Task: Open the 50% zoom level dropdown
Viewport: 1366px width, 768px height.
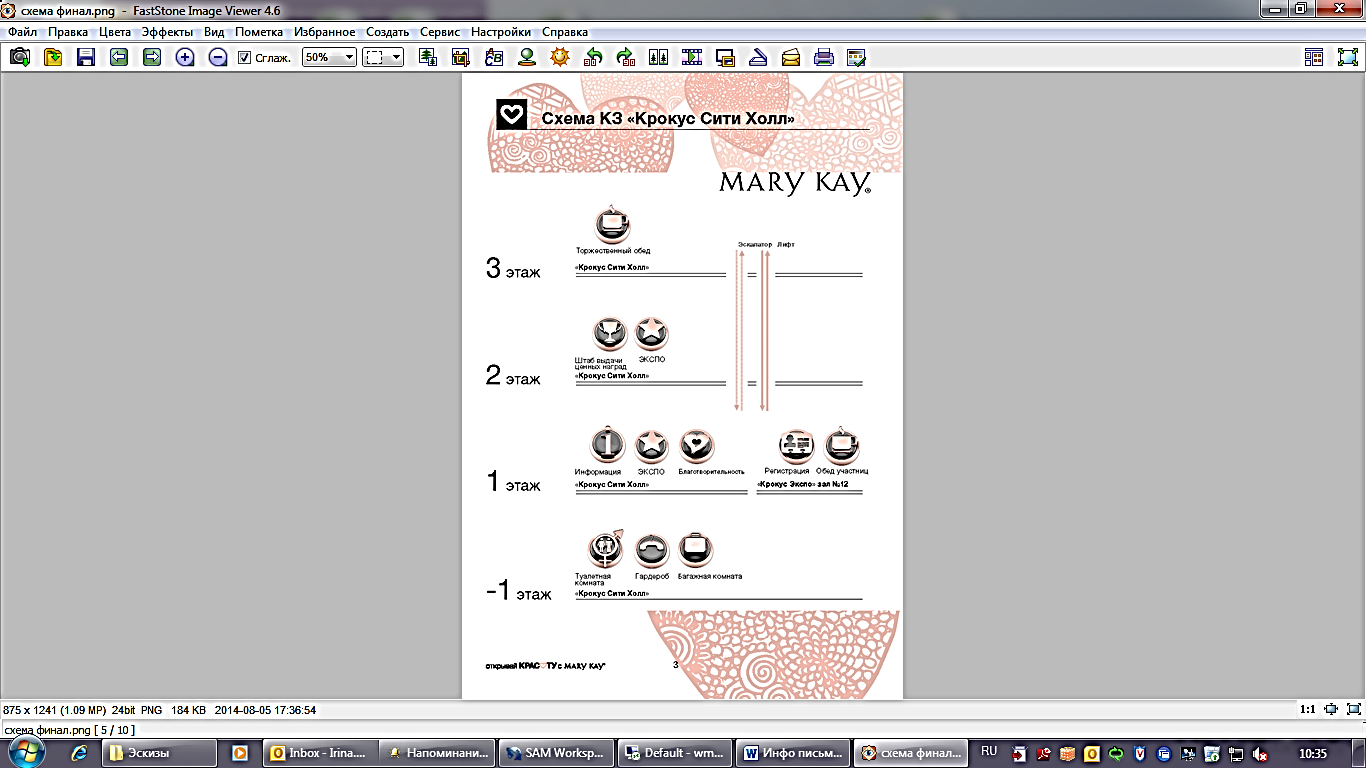Action: tap(329, 58)
